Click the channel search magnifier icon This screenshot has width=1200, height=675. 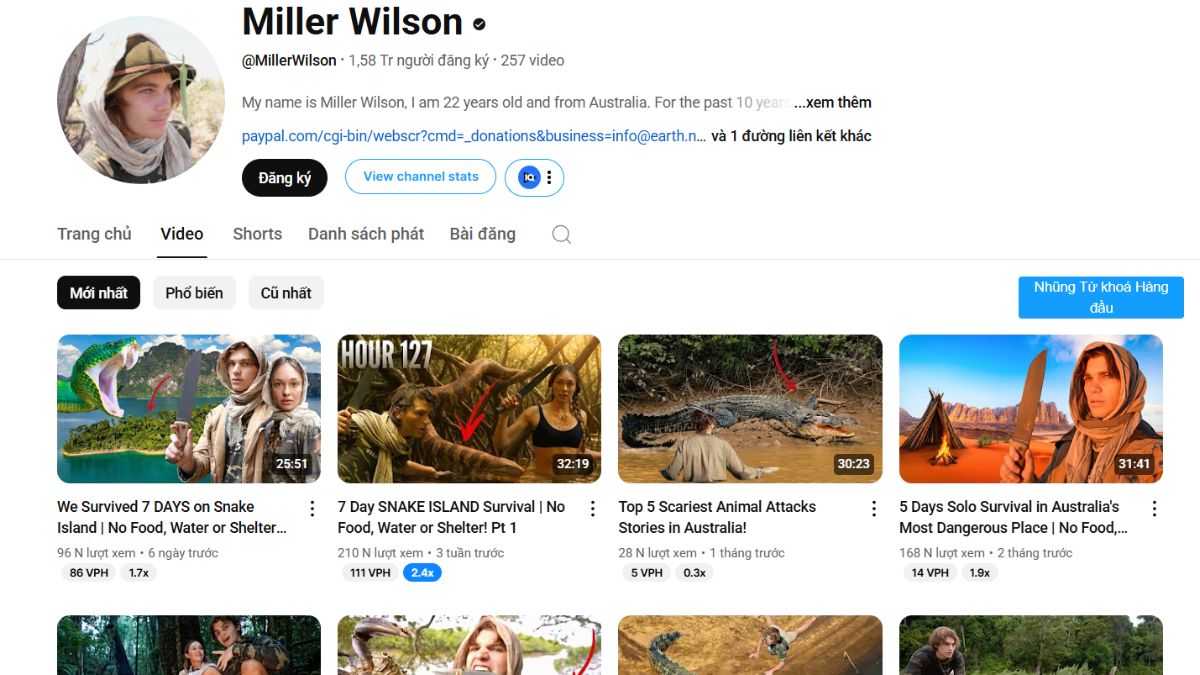coord(562,234)
